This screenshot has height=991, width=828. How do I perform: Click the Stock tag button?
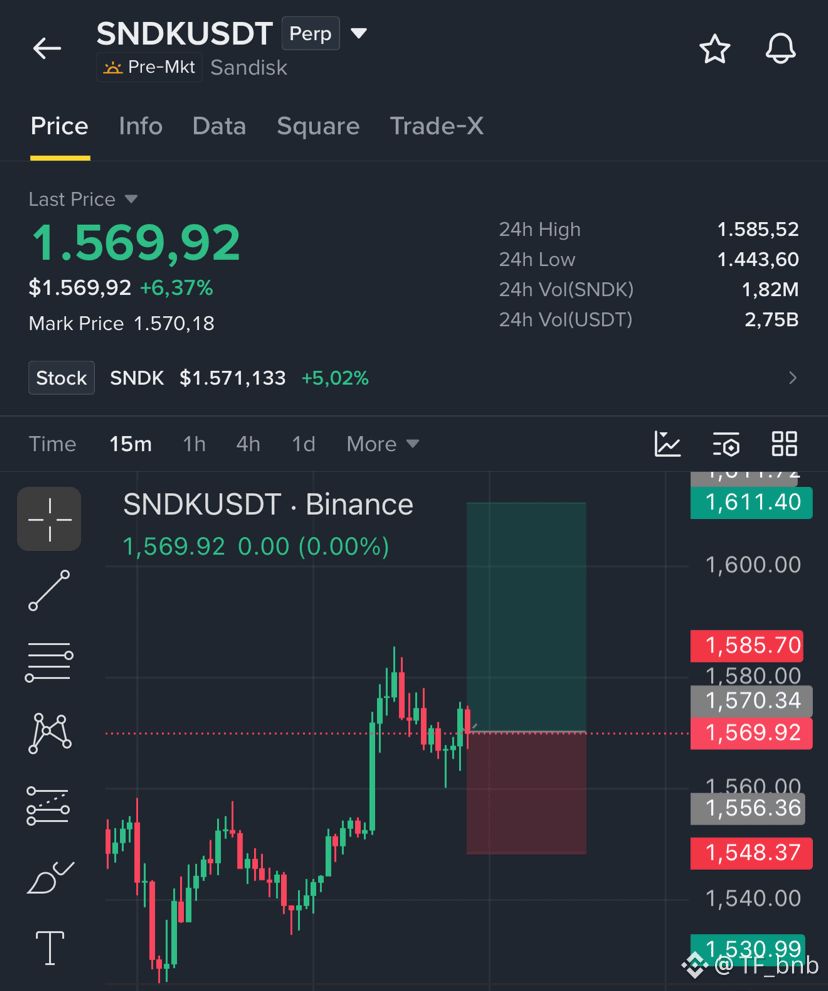coord(61,378)
